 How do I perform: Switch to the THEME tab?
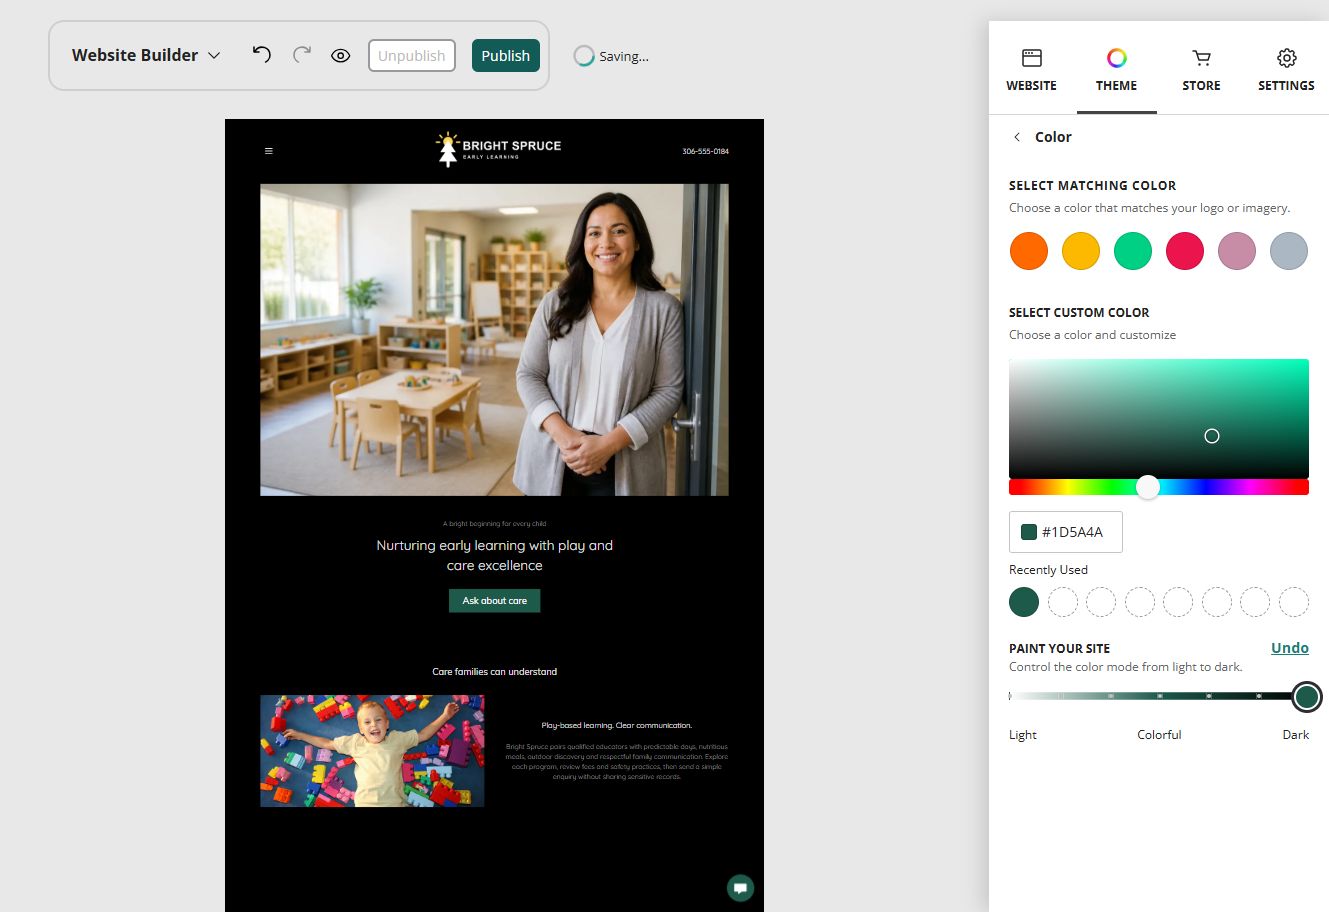pos(1116,70)
